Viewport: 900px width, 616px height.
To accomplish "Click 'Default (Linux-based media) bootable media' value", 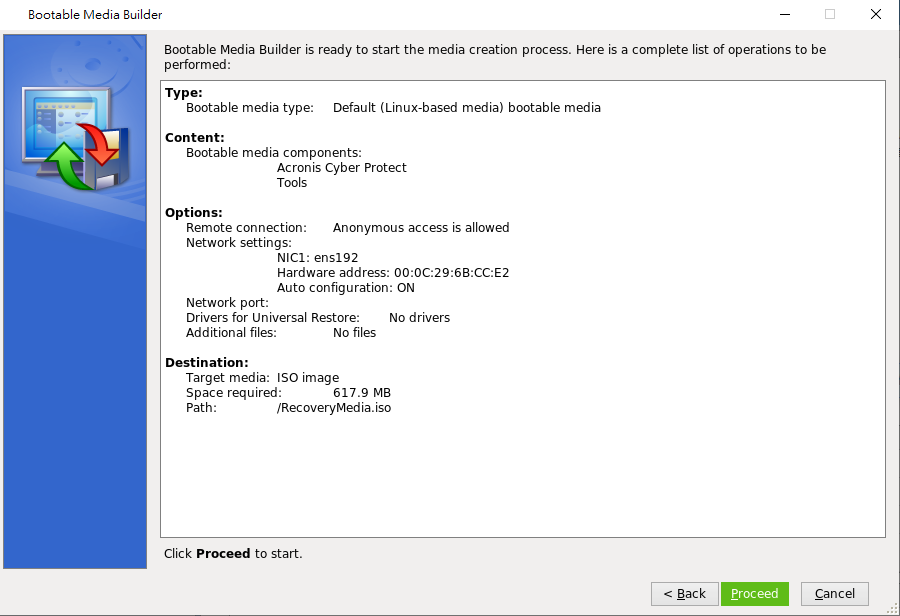I will [x=467, y=107].
